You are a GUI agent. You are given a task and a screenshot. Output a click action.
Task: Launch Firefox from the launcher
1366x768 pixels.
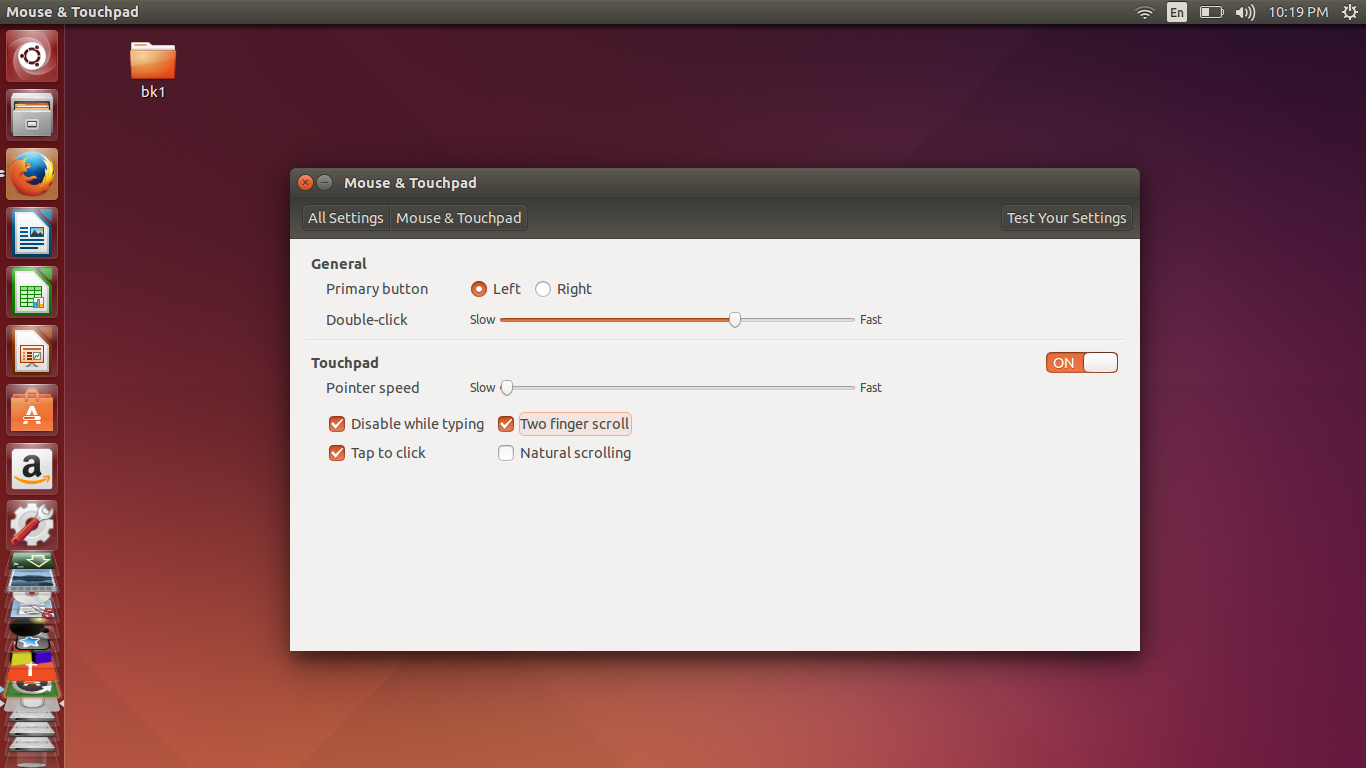click(x=32, y=173)
